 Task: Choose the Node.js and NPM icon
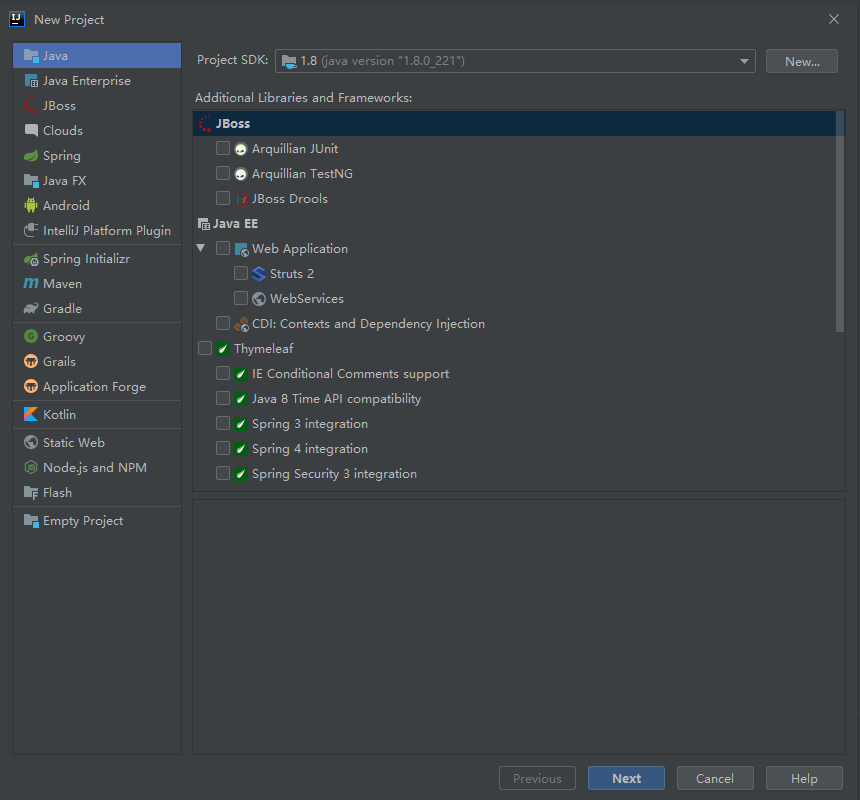31,468
